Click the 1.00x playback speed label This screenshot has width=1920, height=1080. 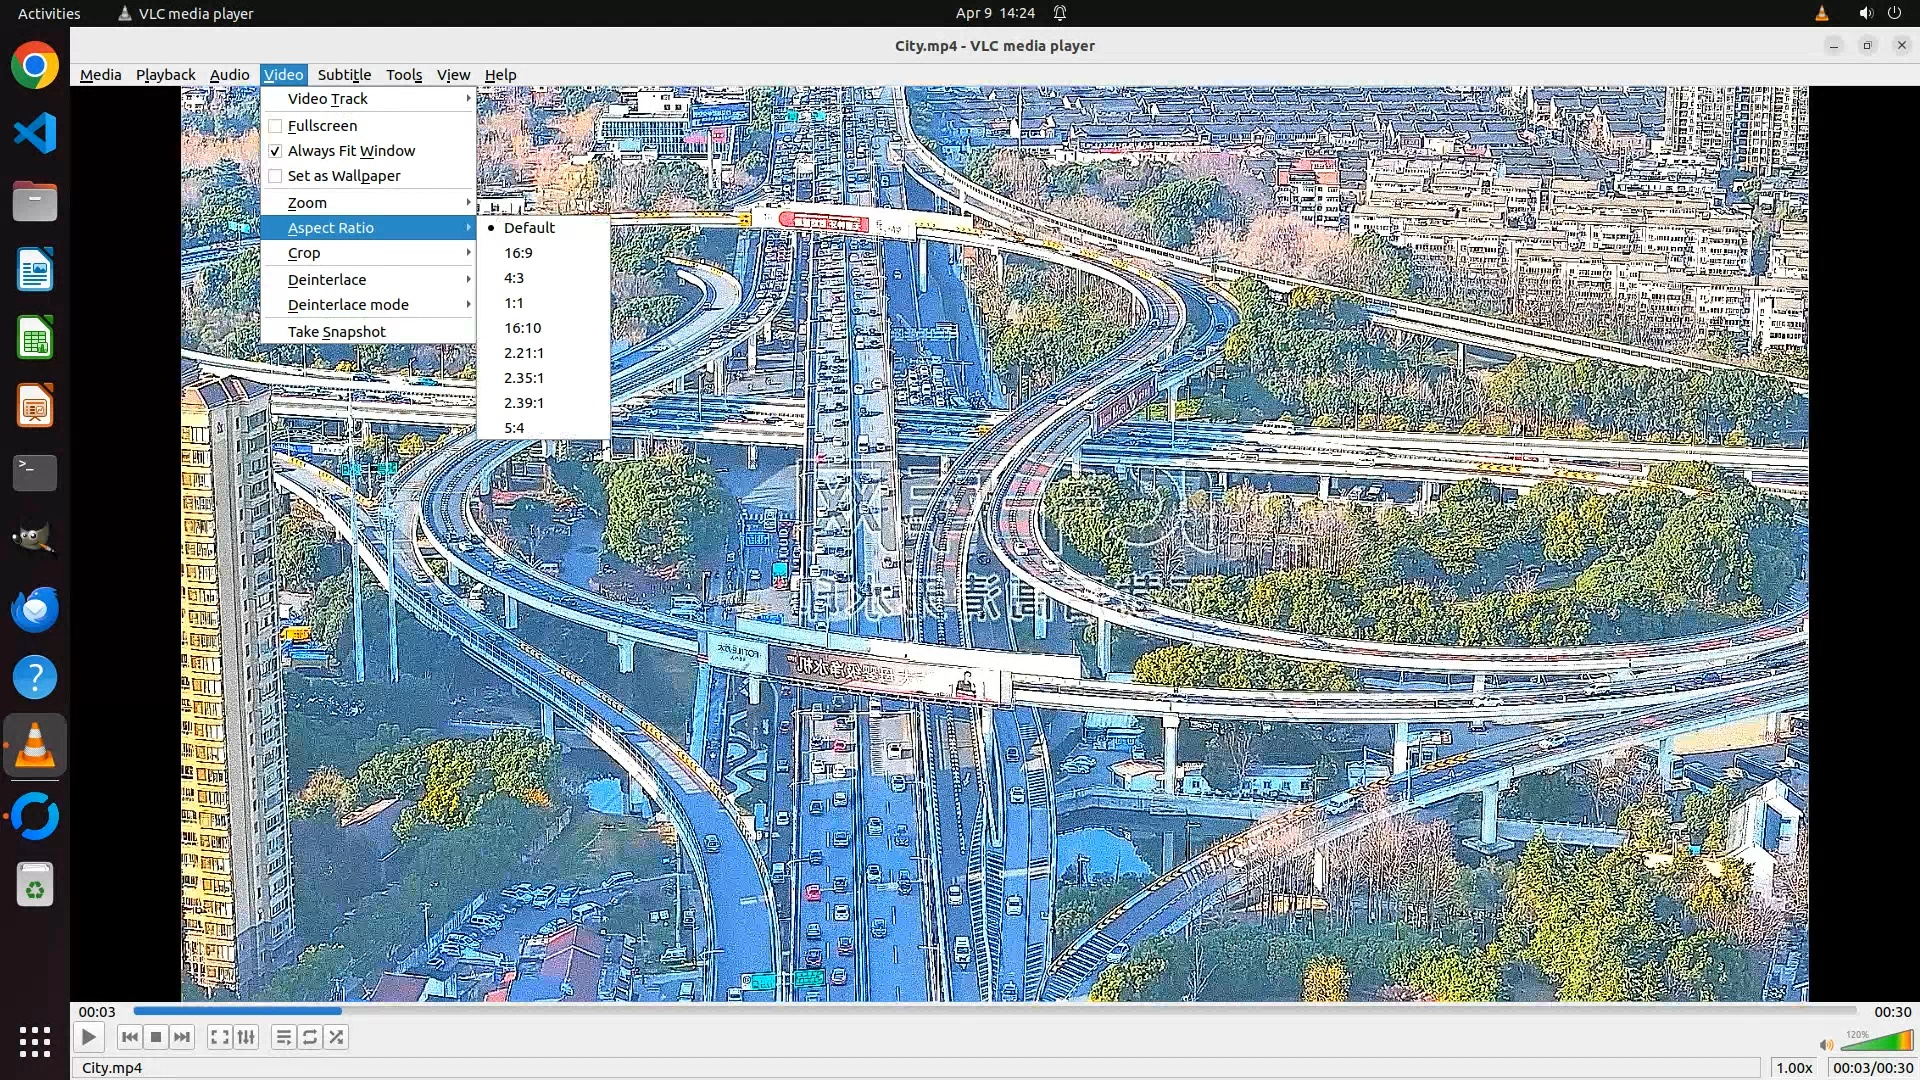(x=1794, y=1068)
